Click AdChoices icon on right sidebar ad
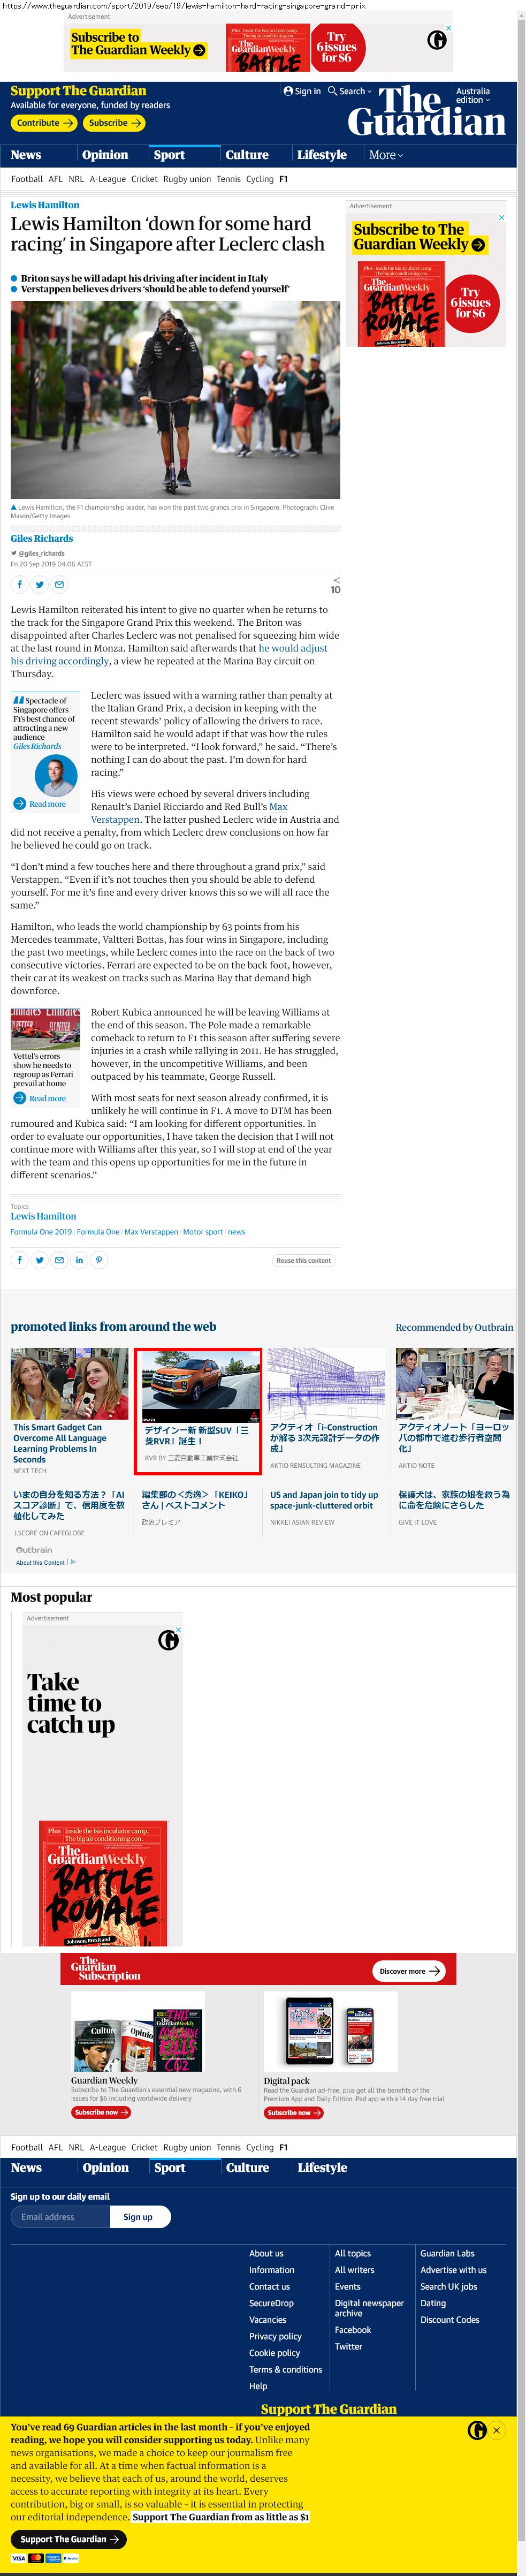Viewport: 526px width, 2576px height. (x=501, y=217)
